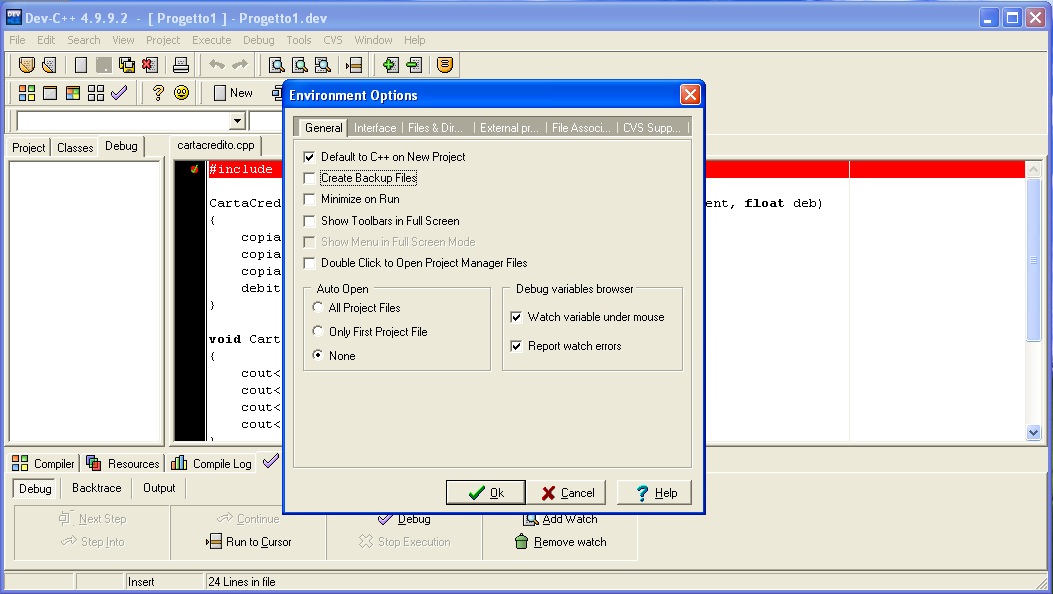The image size is (1053, 594).
Task: Open the Execute menu
Action: [211, 40]
